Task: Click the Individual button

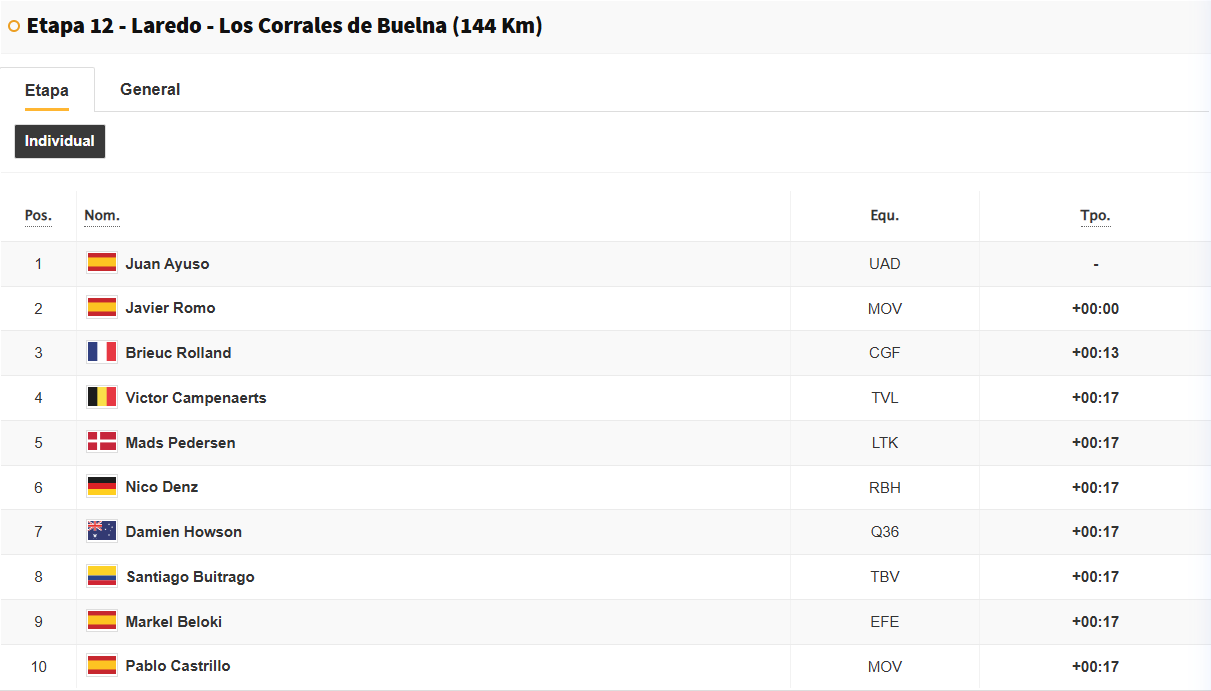Action: coord(60,141)
